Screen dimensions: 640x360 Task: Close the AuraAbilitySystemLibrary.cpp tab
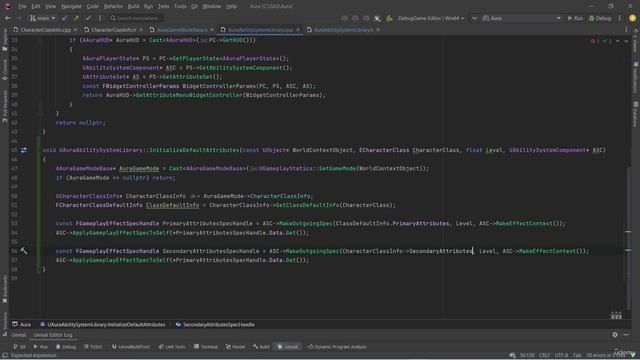[298, 30]
